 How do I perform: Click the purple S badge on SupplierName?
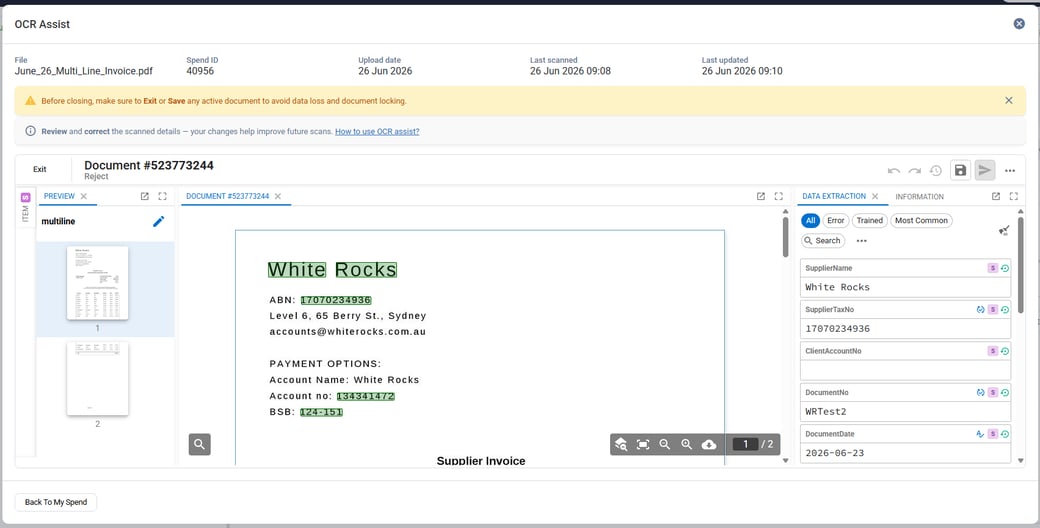993,269
